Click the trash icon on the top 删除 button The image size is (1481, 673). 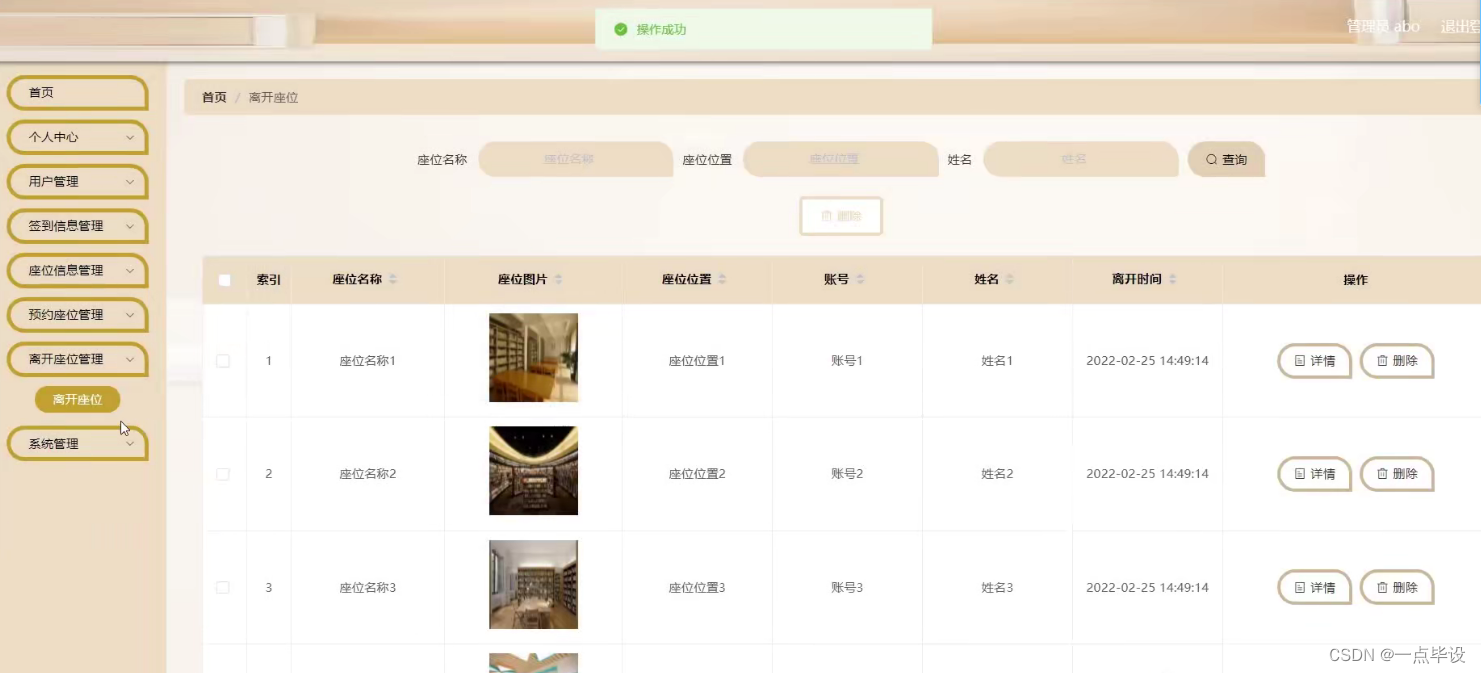826,215
